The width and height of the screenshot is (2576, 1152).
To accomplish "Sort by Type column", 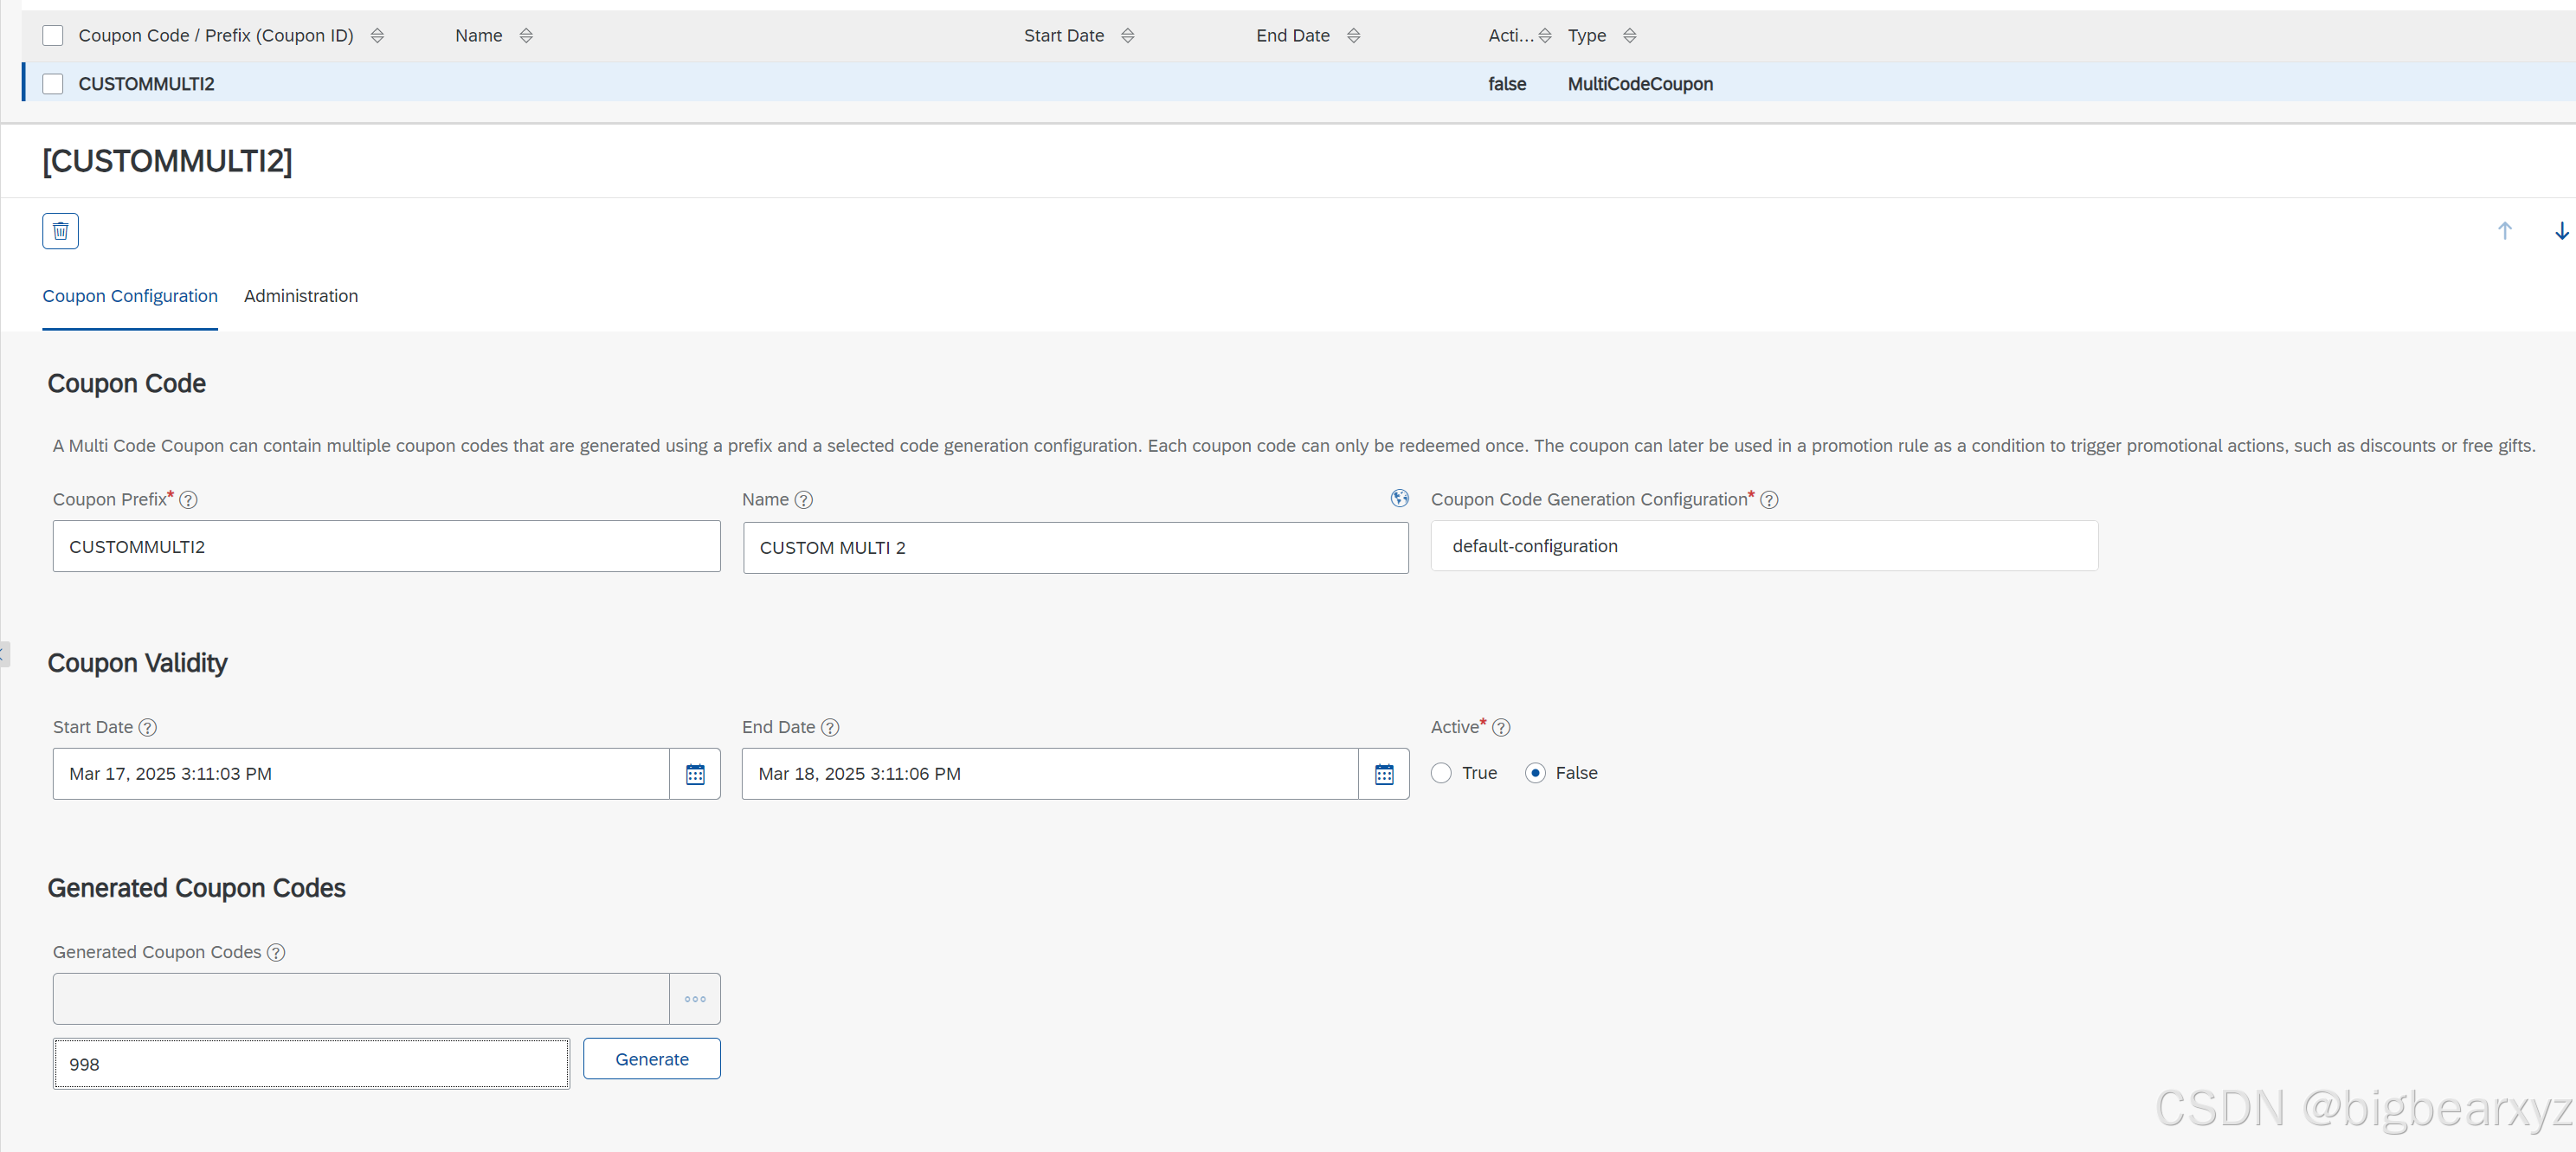I will 1629,36.
